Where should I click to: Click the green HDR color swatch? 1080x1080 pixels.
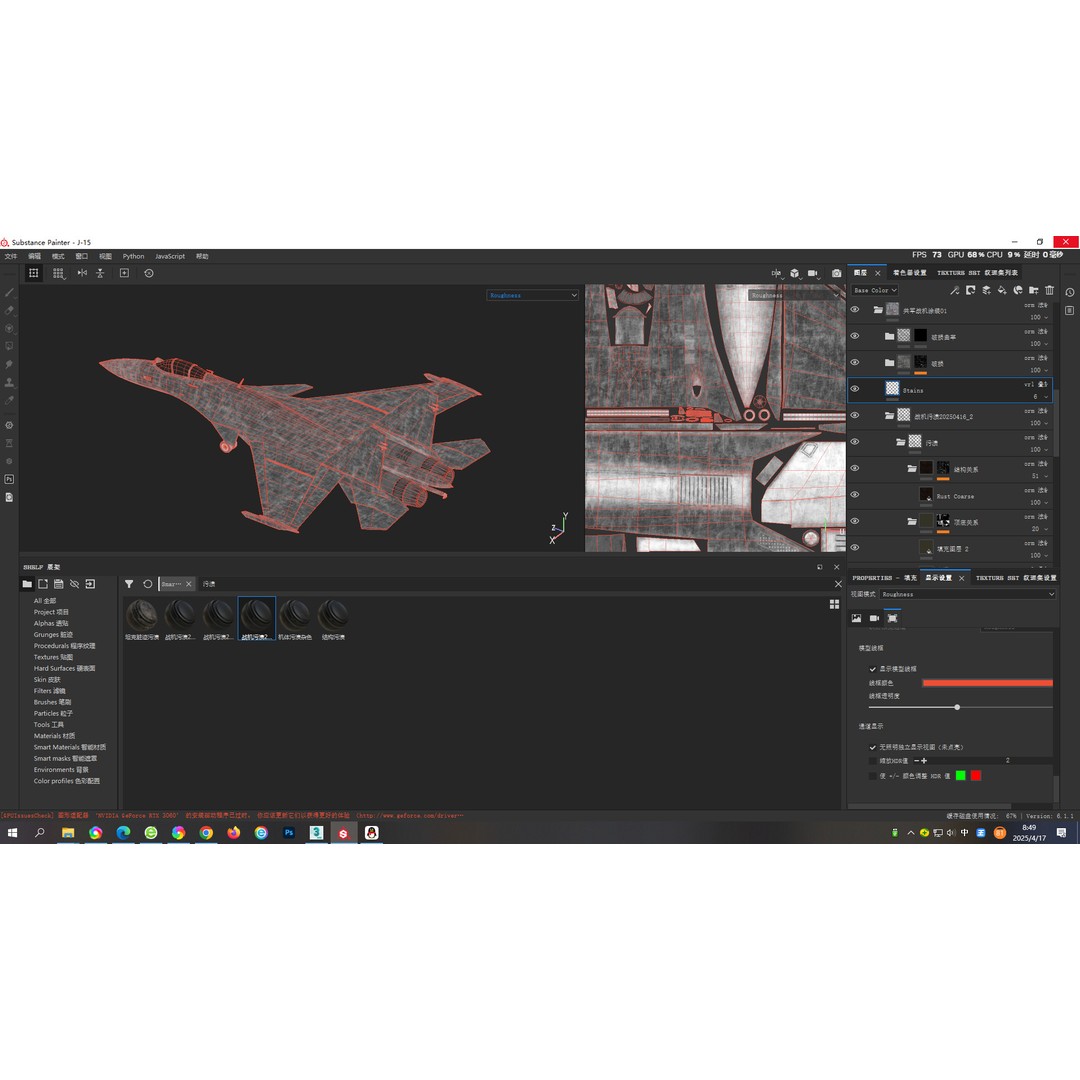tap(961, 776)
